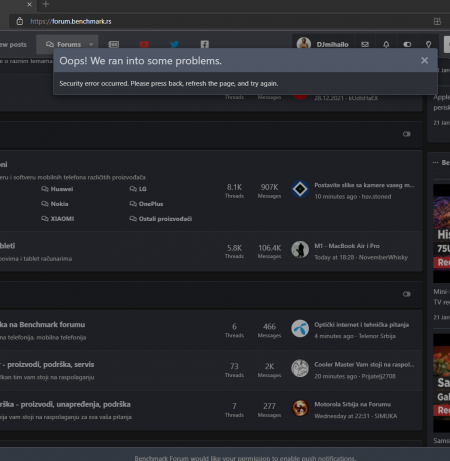Open thread Optički internet i tehnička pitanja

[x=361, y=325]
